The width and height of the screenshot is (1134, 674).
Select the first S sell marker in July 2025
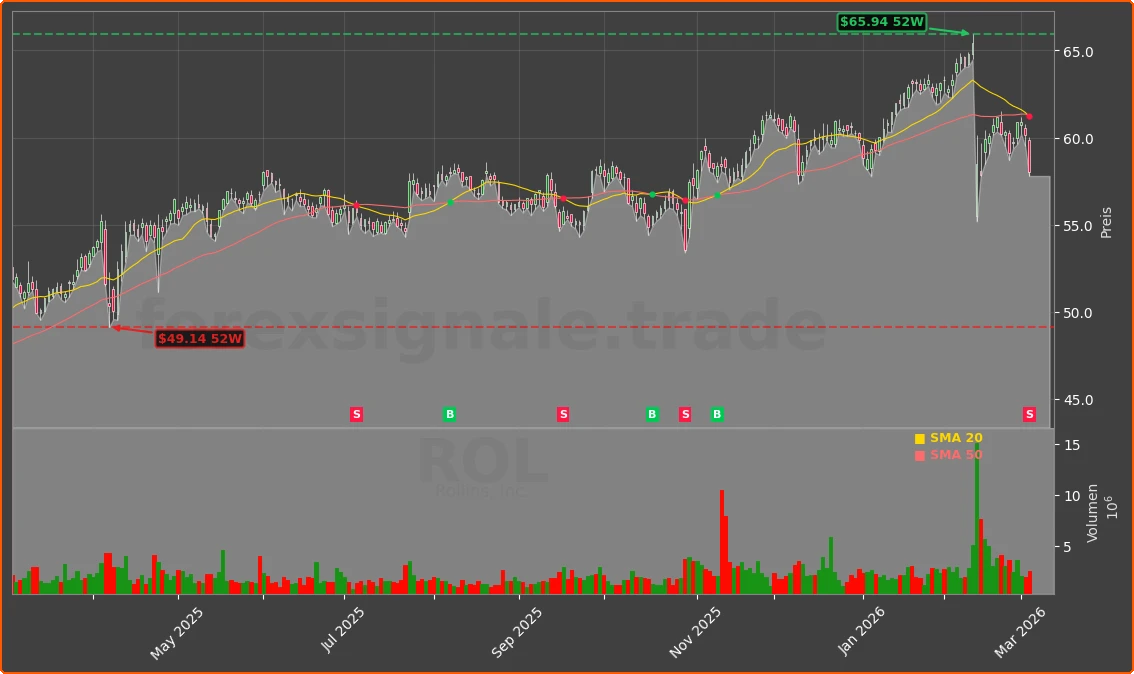tap(356, 414)
